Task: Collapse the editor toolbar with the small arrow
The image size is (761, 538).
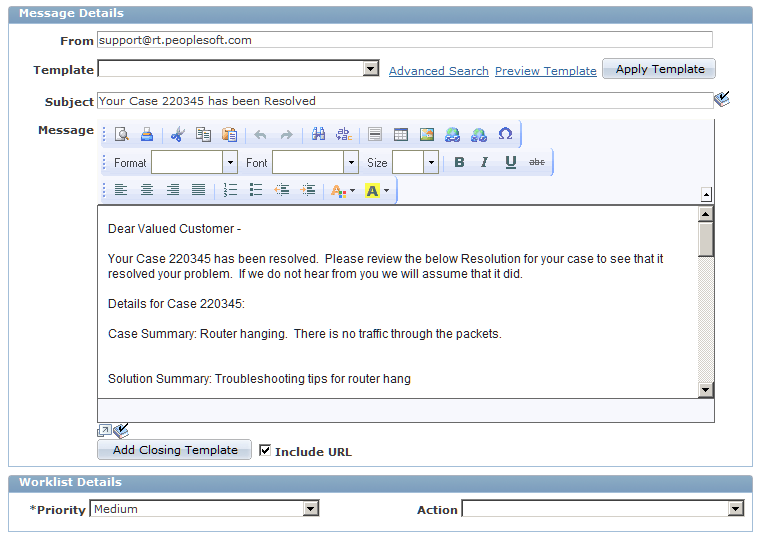Action: coord(707,195)
